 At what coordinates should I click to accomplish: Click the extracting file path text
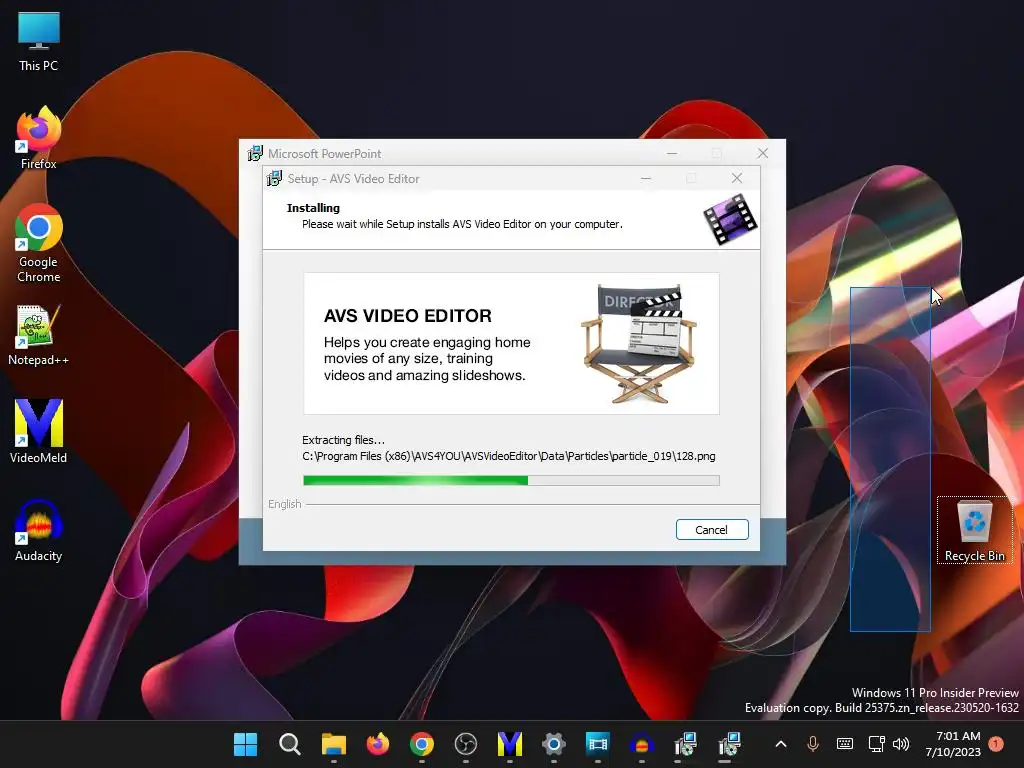(x=509, y=456)
